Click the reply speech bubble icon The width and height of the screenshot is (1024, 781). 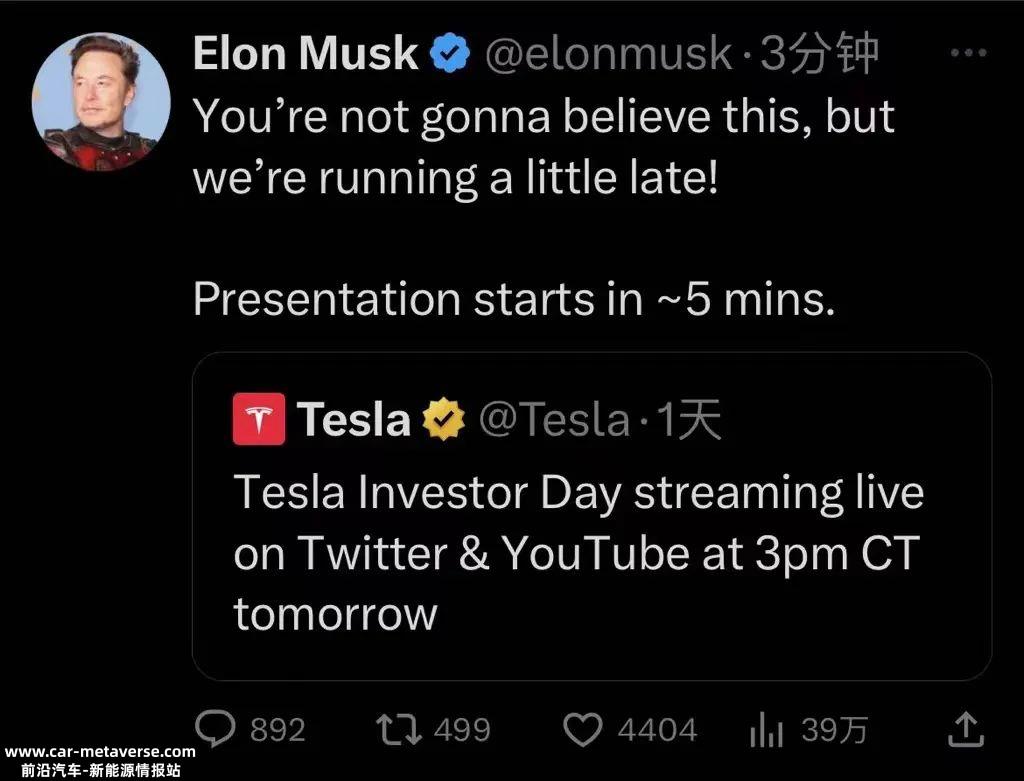[216, 729]
